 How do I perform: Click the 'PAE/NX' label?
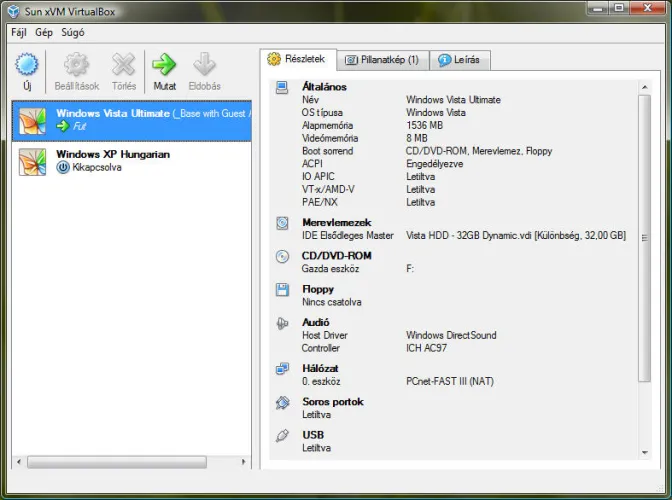click(319, 202)
